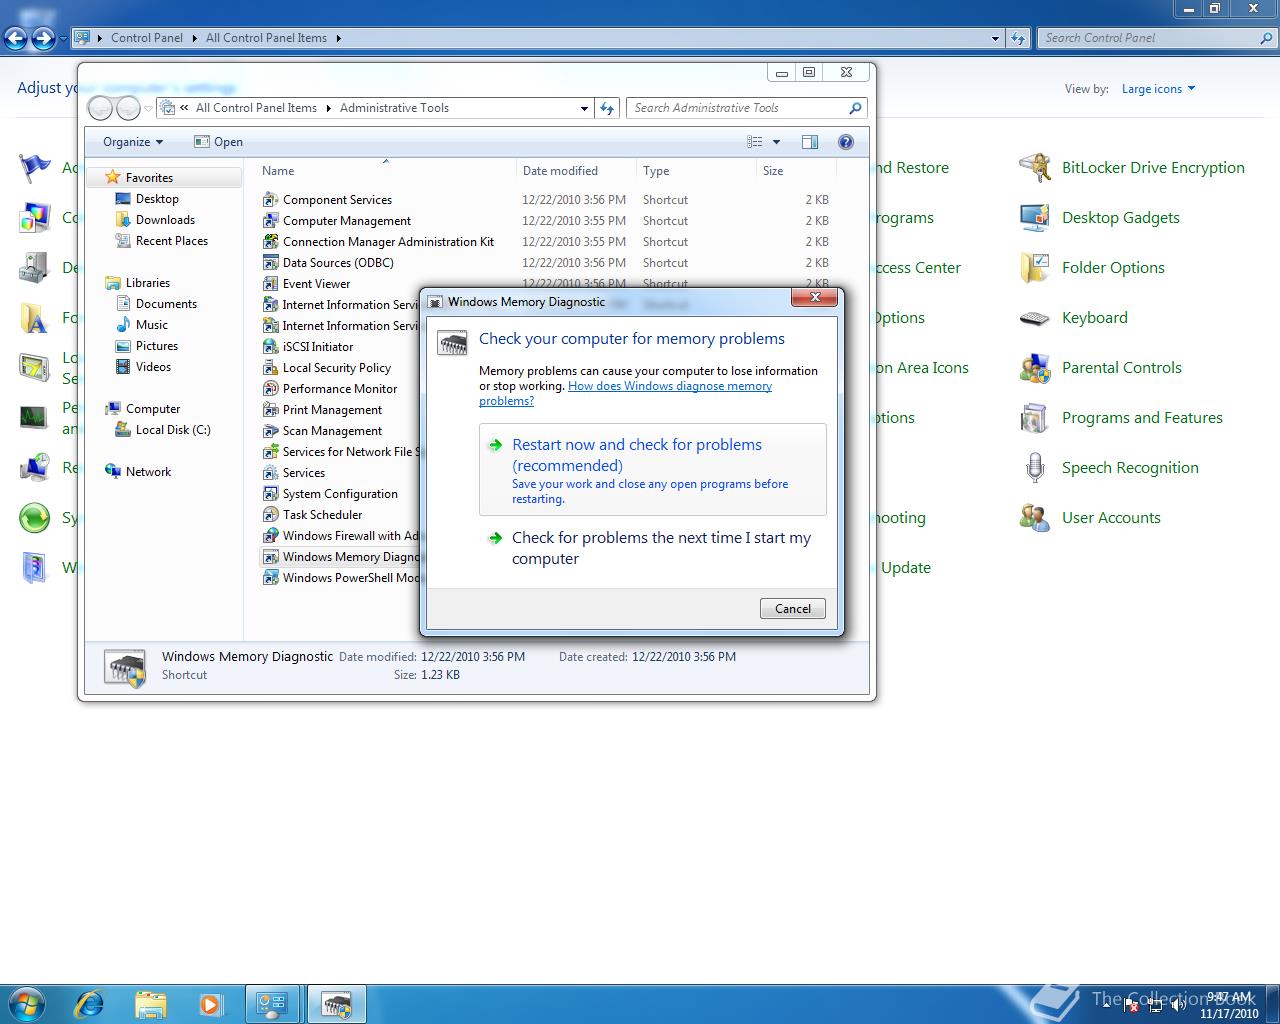
Task: Expand the View by Large icons dropdown
Action: tap(1158, 89)
